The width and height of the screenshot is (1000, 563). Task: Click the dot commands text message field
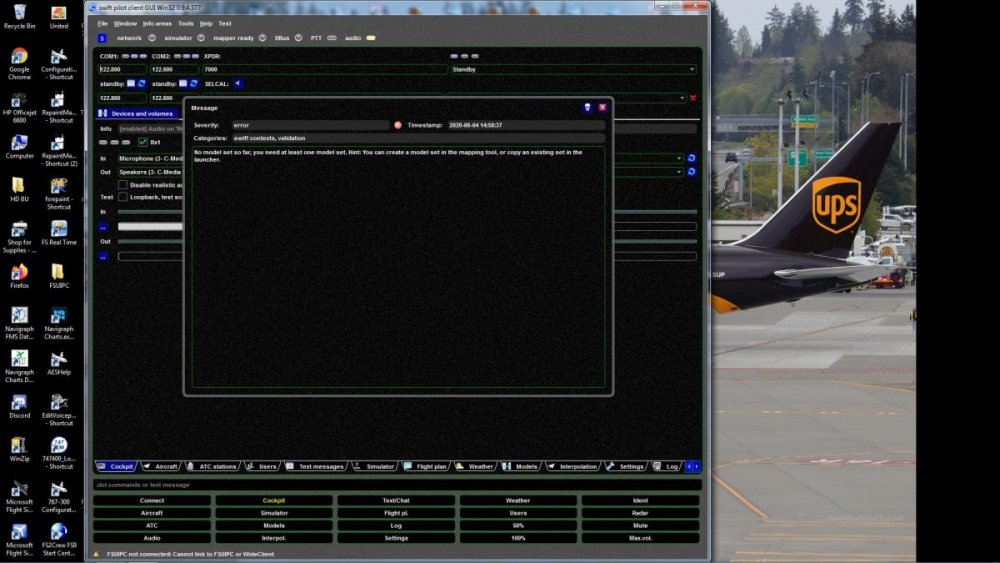pyautogui.click(x=397, y=485)
